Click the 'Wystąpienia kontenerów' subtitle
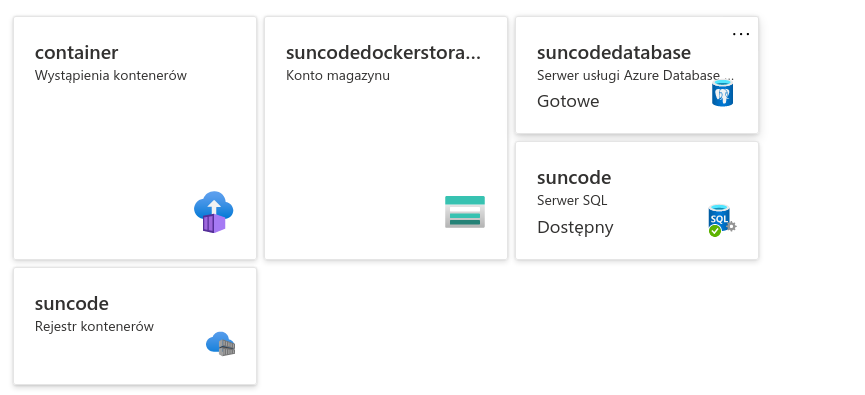Image resolution: width=865 pixels, height=395 pixels. 111,76
